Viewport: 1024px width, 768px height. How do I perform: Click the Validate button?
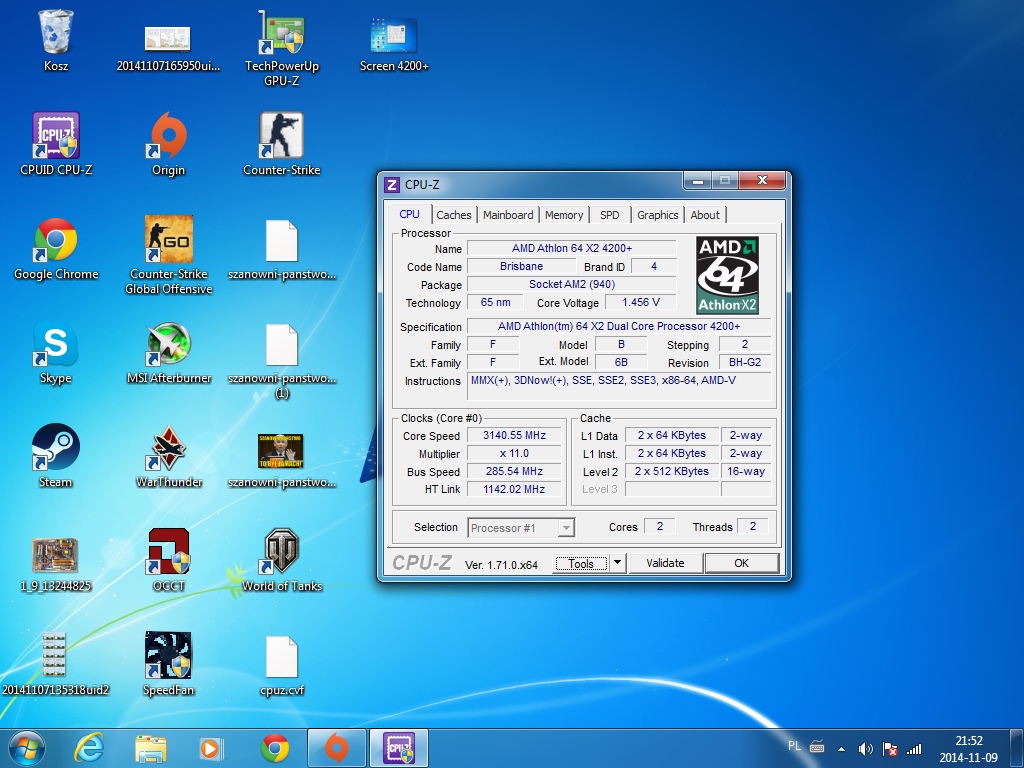[x=665, y=563]
